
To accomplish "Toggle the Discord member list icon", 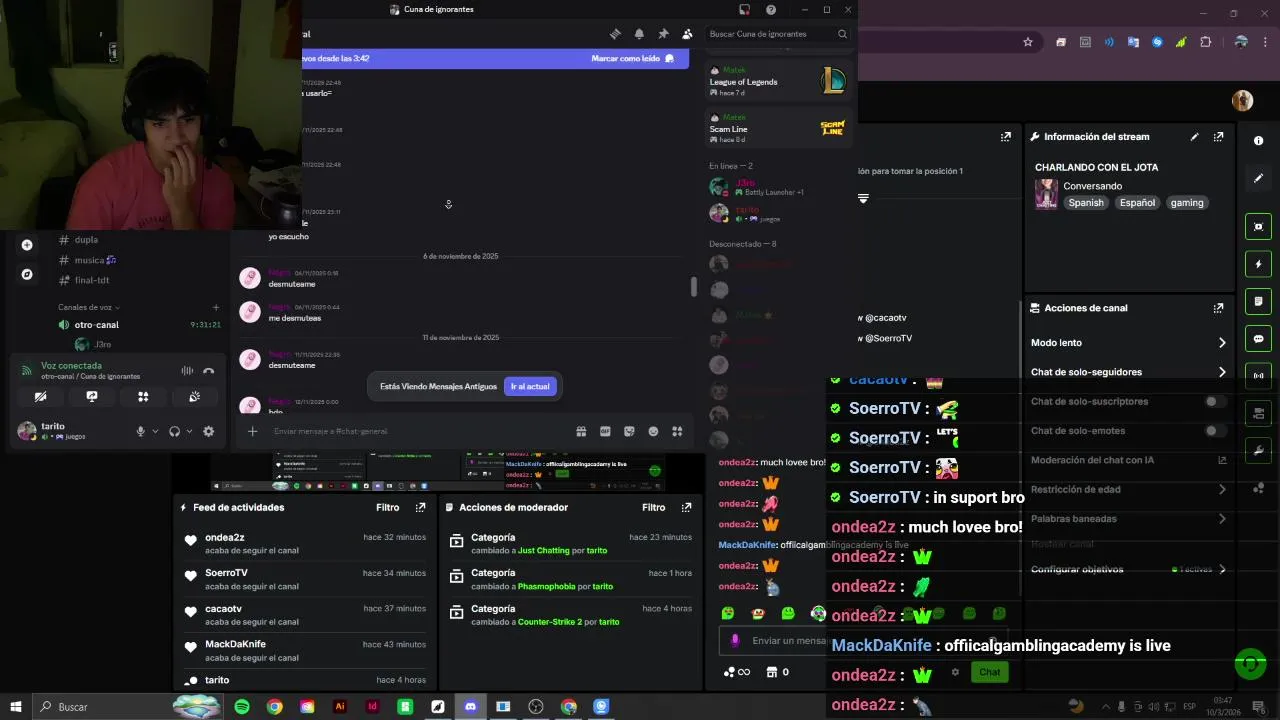I will [687, 34].
